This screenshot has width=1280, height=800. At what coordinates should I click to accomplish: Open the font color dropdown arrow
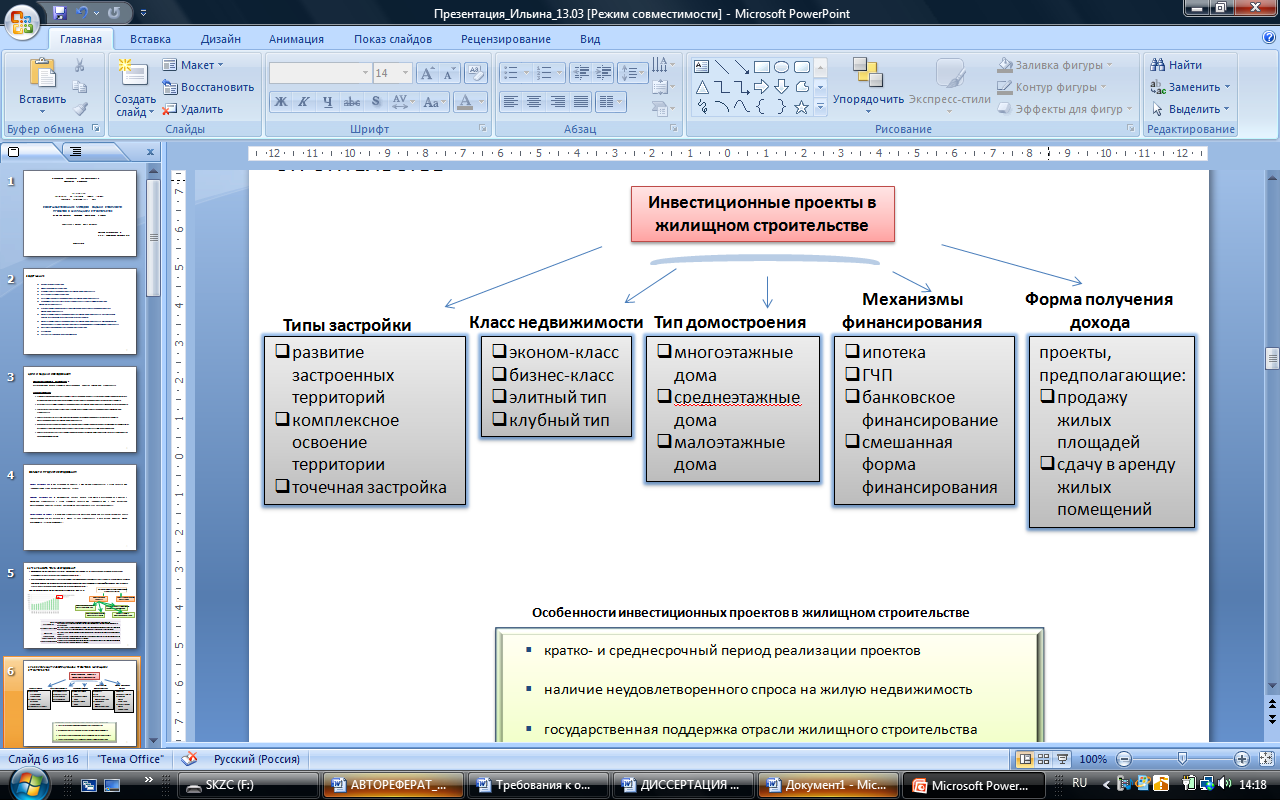click(x=483, y=102)
